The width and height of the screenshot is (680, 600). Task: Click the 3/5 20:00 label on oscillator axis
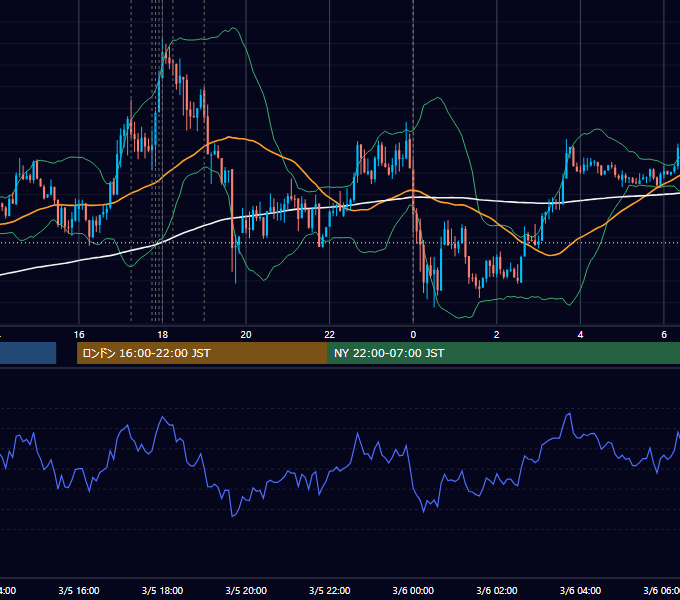pos(246,590)
